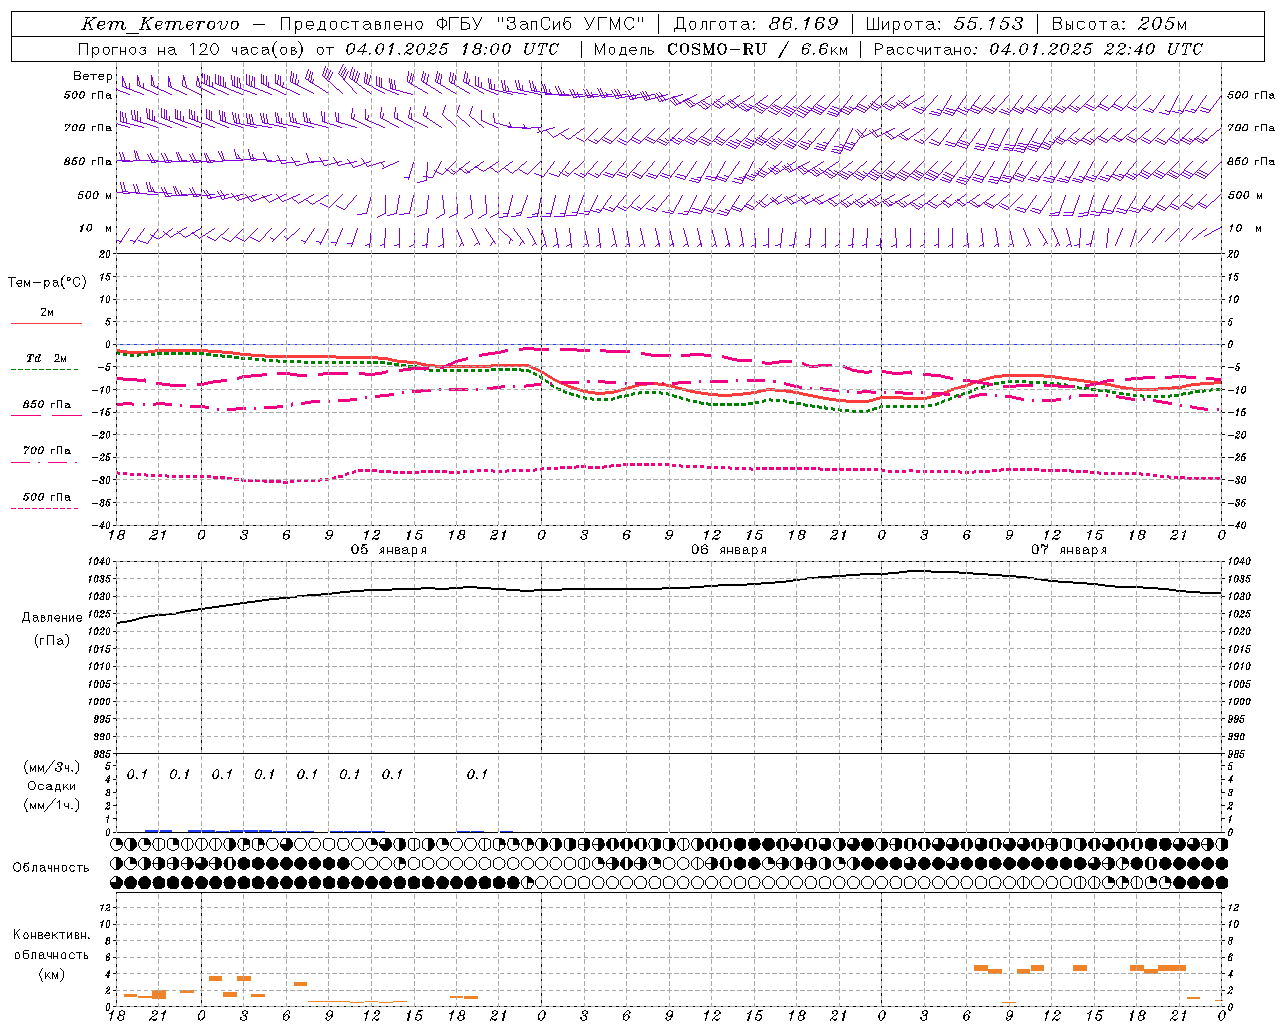Click the (км) convective cloud unit label
Viewport: 1280px width, 1024px height.
[x=52, y=974]
